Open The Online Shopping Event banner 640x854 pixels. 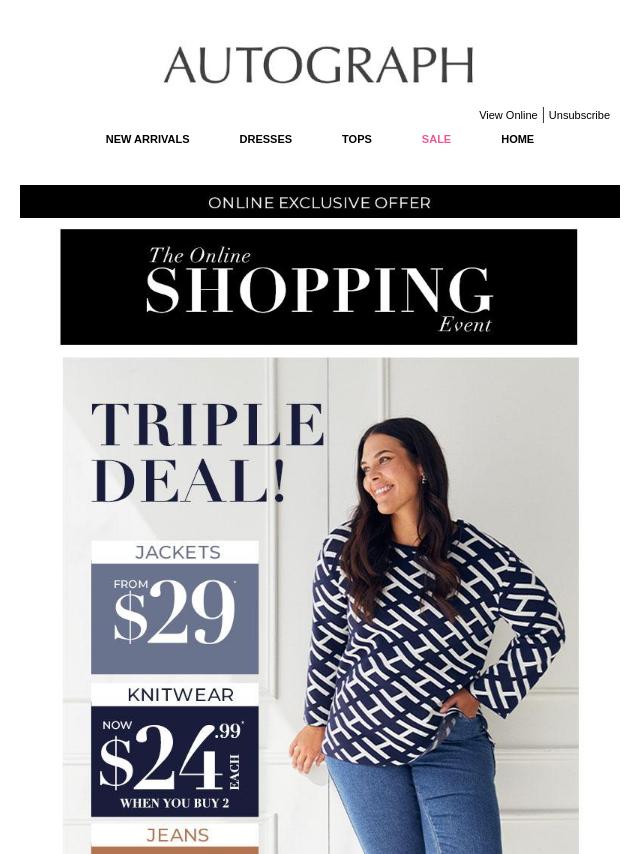click(319, 287)
